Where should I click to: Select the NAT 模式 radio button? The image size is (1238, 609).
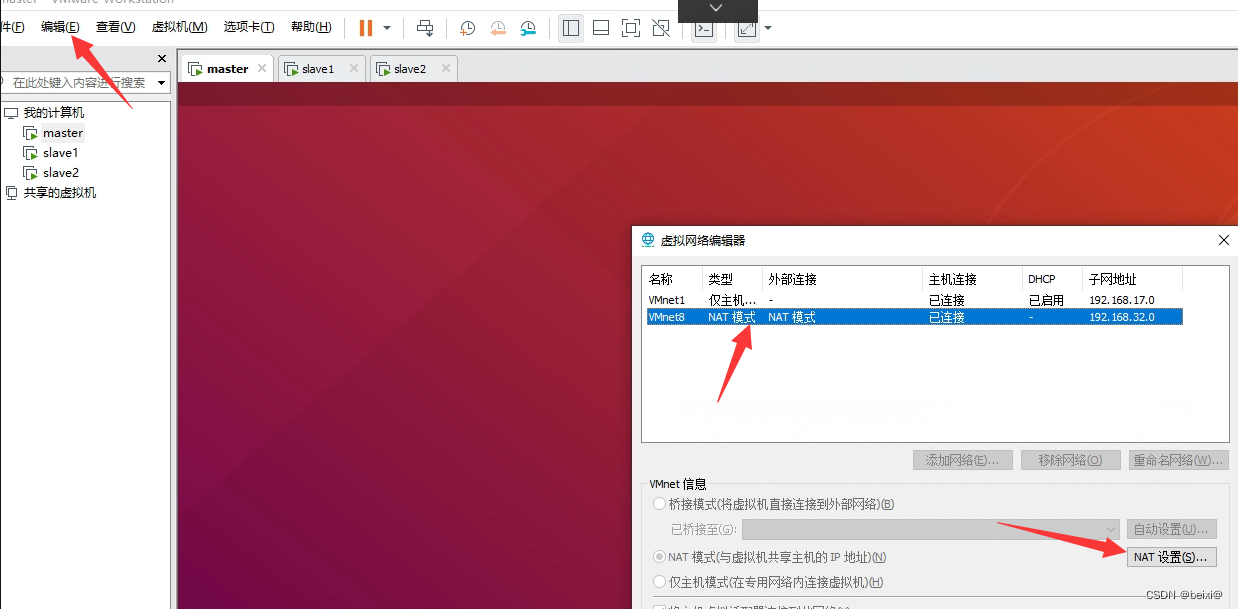click(x=659, y=557)
